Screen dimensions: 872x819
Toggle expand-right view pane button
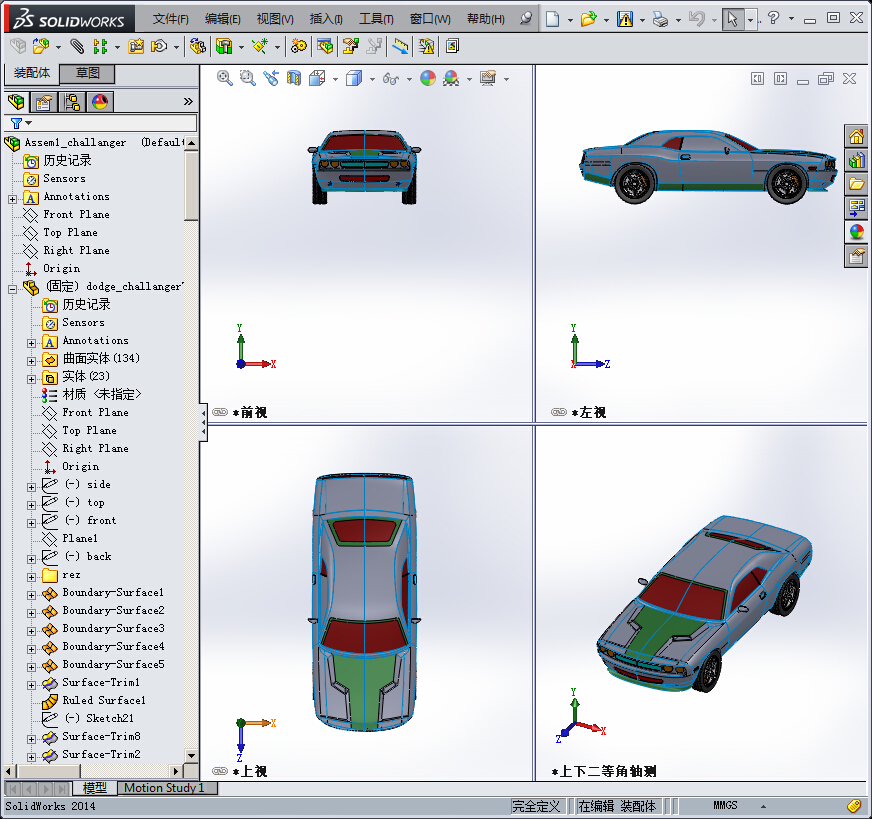(781, 78)
